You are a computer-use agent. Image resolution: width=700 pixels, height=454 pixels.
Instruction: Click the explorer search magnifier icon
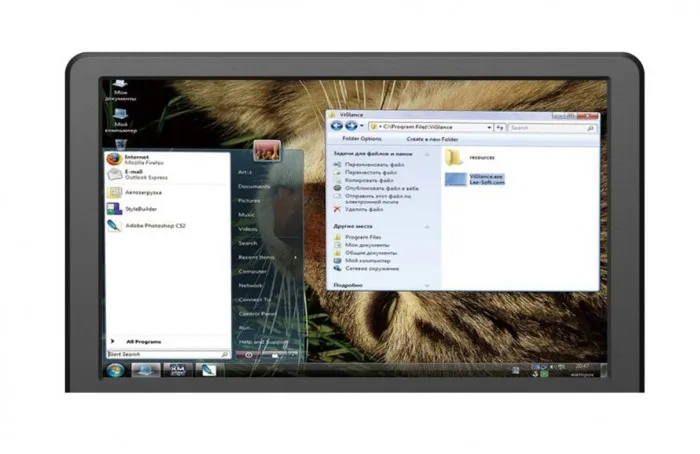[591, 128]
